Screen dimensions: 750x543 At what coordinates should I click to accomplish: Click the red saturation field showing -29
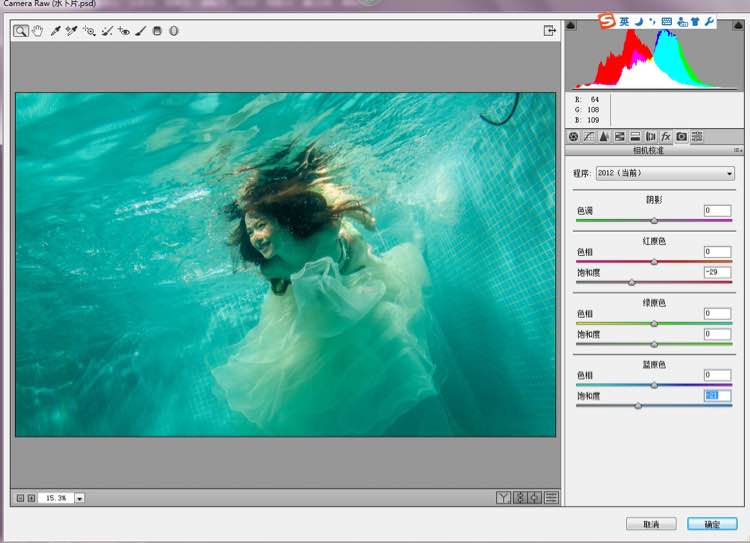point(717,272)
